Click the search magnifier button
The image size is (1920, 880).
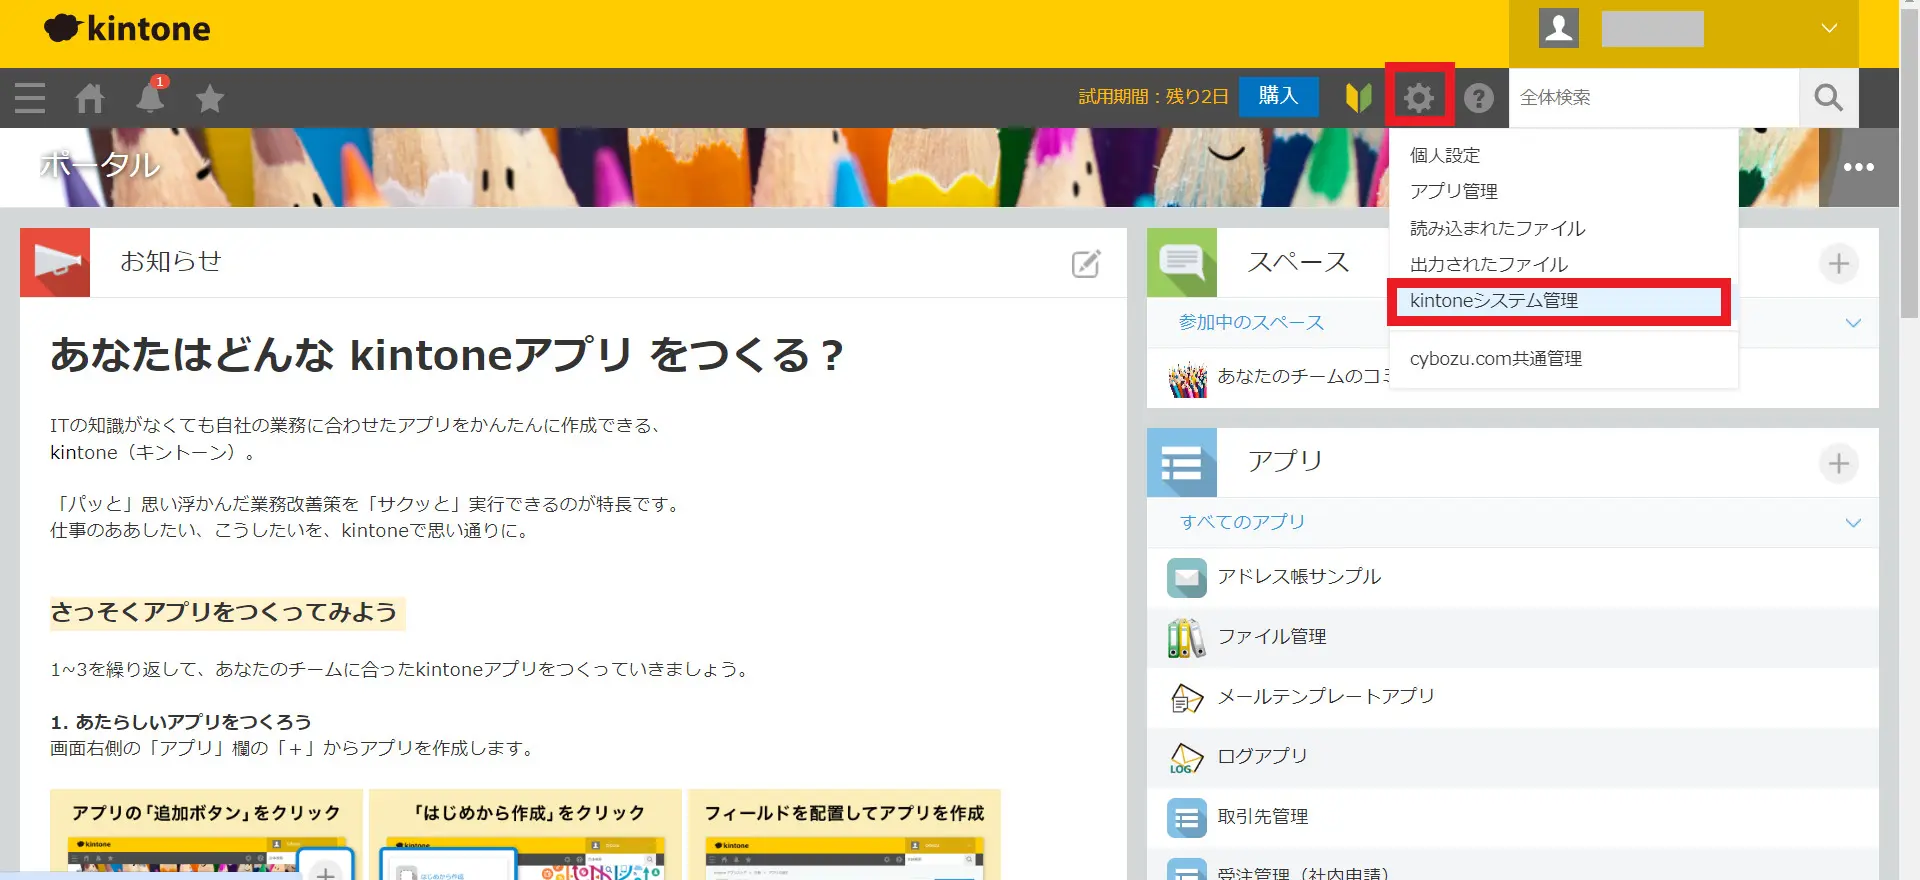[x=1828, y=98]
